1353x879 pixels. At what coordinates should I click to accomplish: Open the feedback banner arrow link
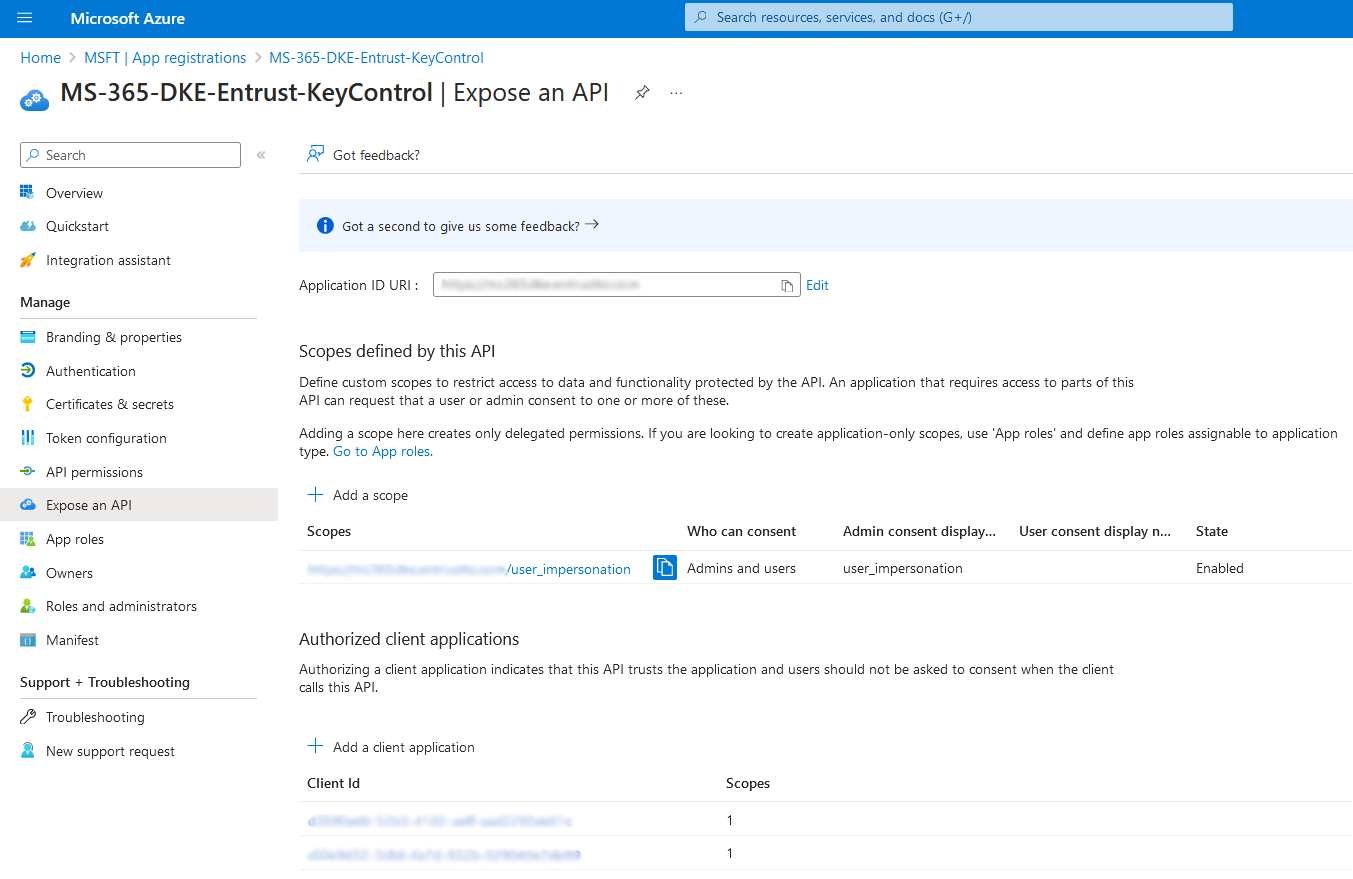pyautogui.click(x=592, y=225)
